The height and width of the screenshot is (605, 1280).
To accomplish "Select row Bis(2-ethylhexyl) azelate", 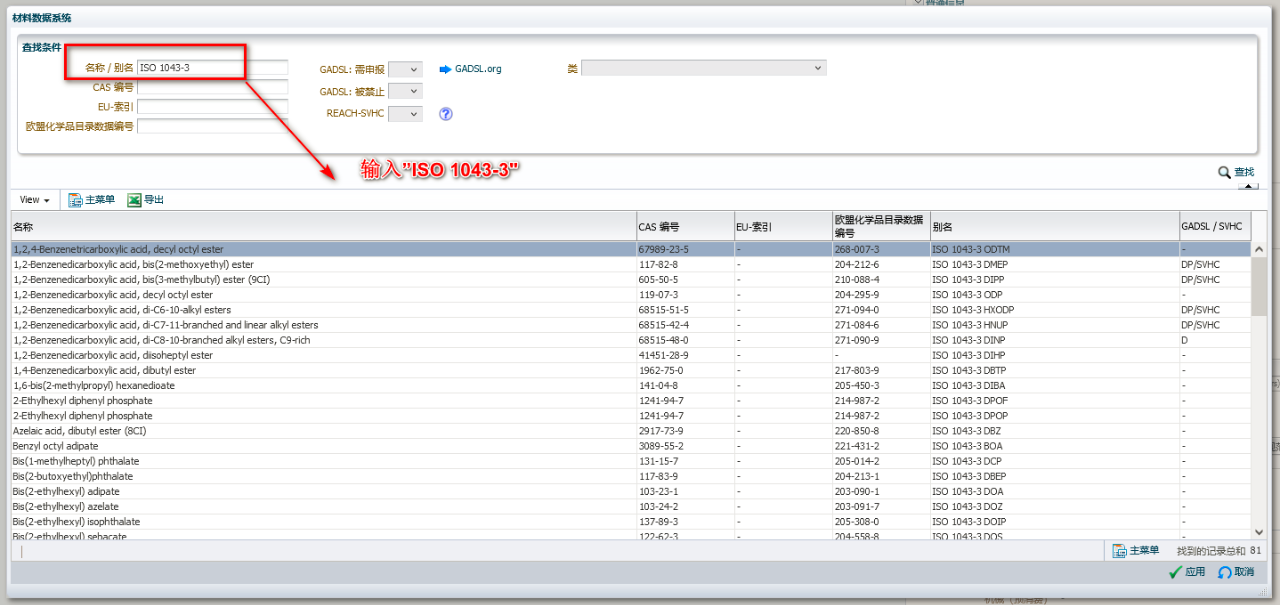I will tap(631, 506).
